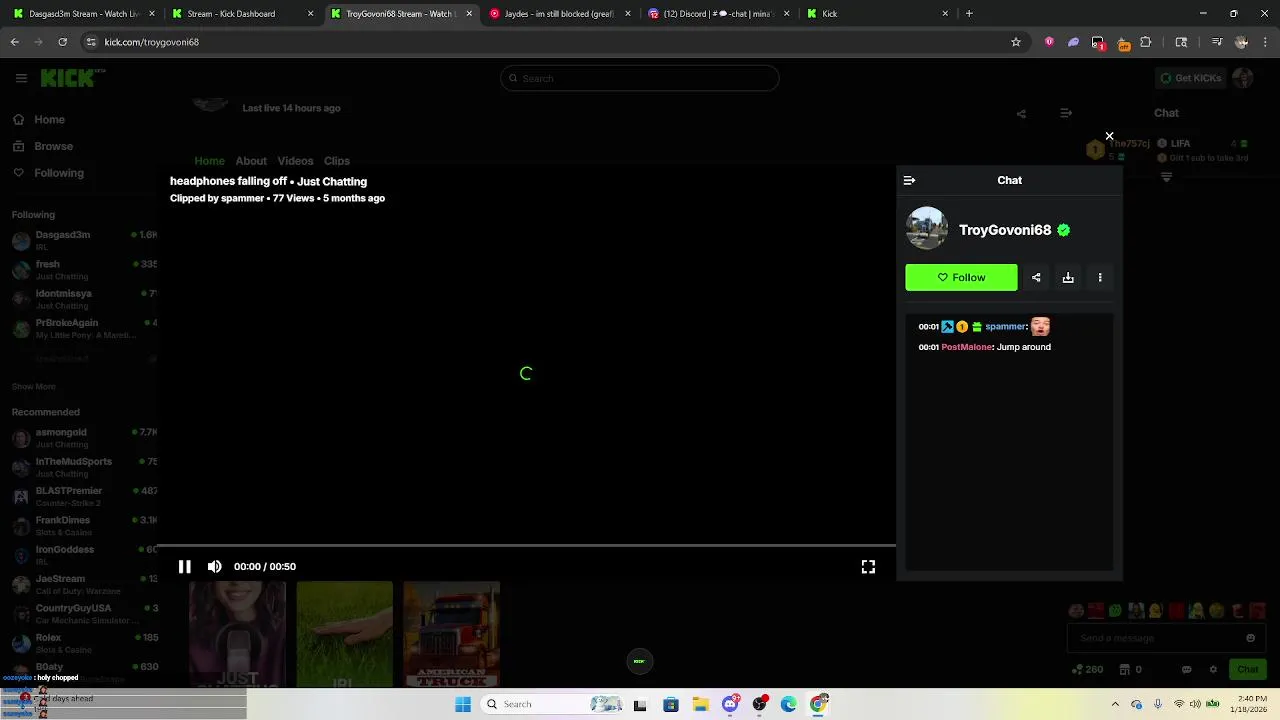Close the clip overlay with X
The height and width of the screenshot is (720, 1280).
click(x=1109, y=136)
